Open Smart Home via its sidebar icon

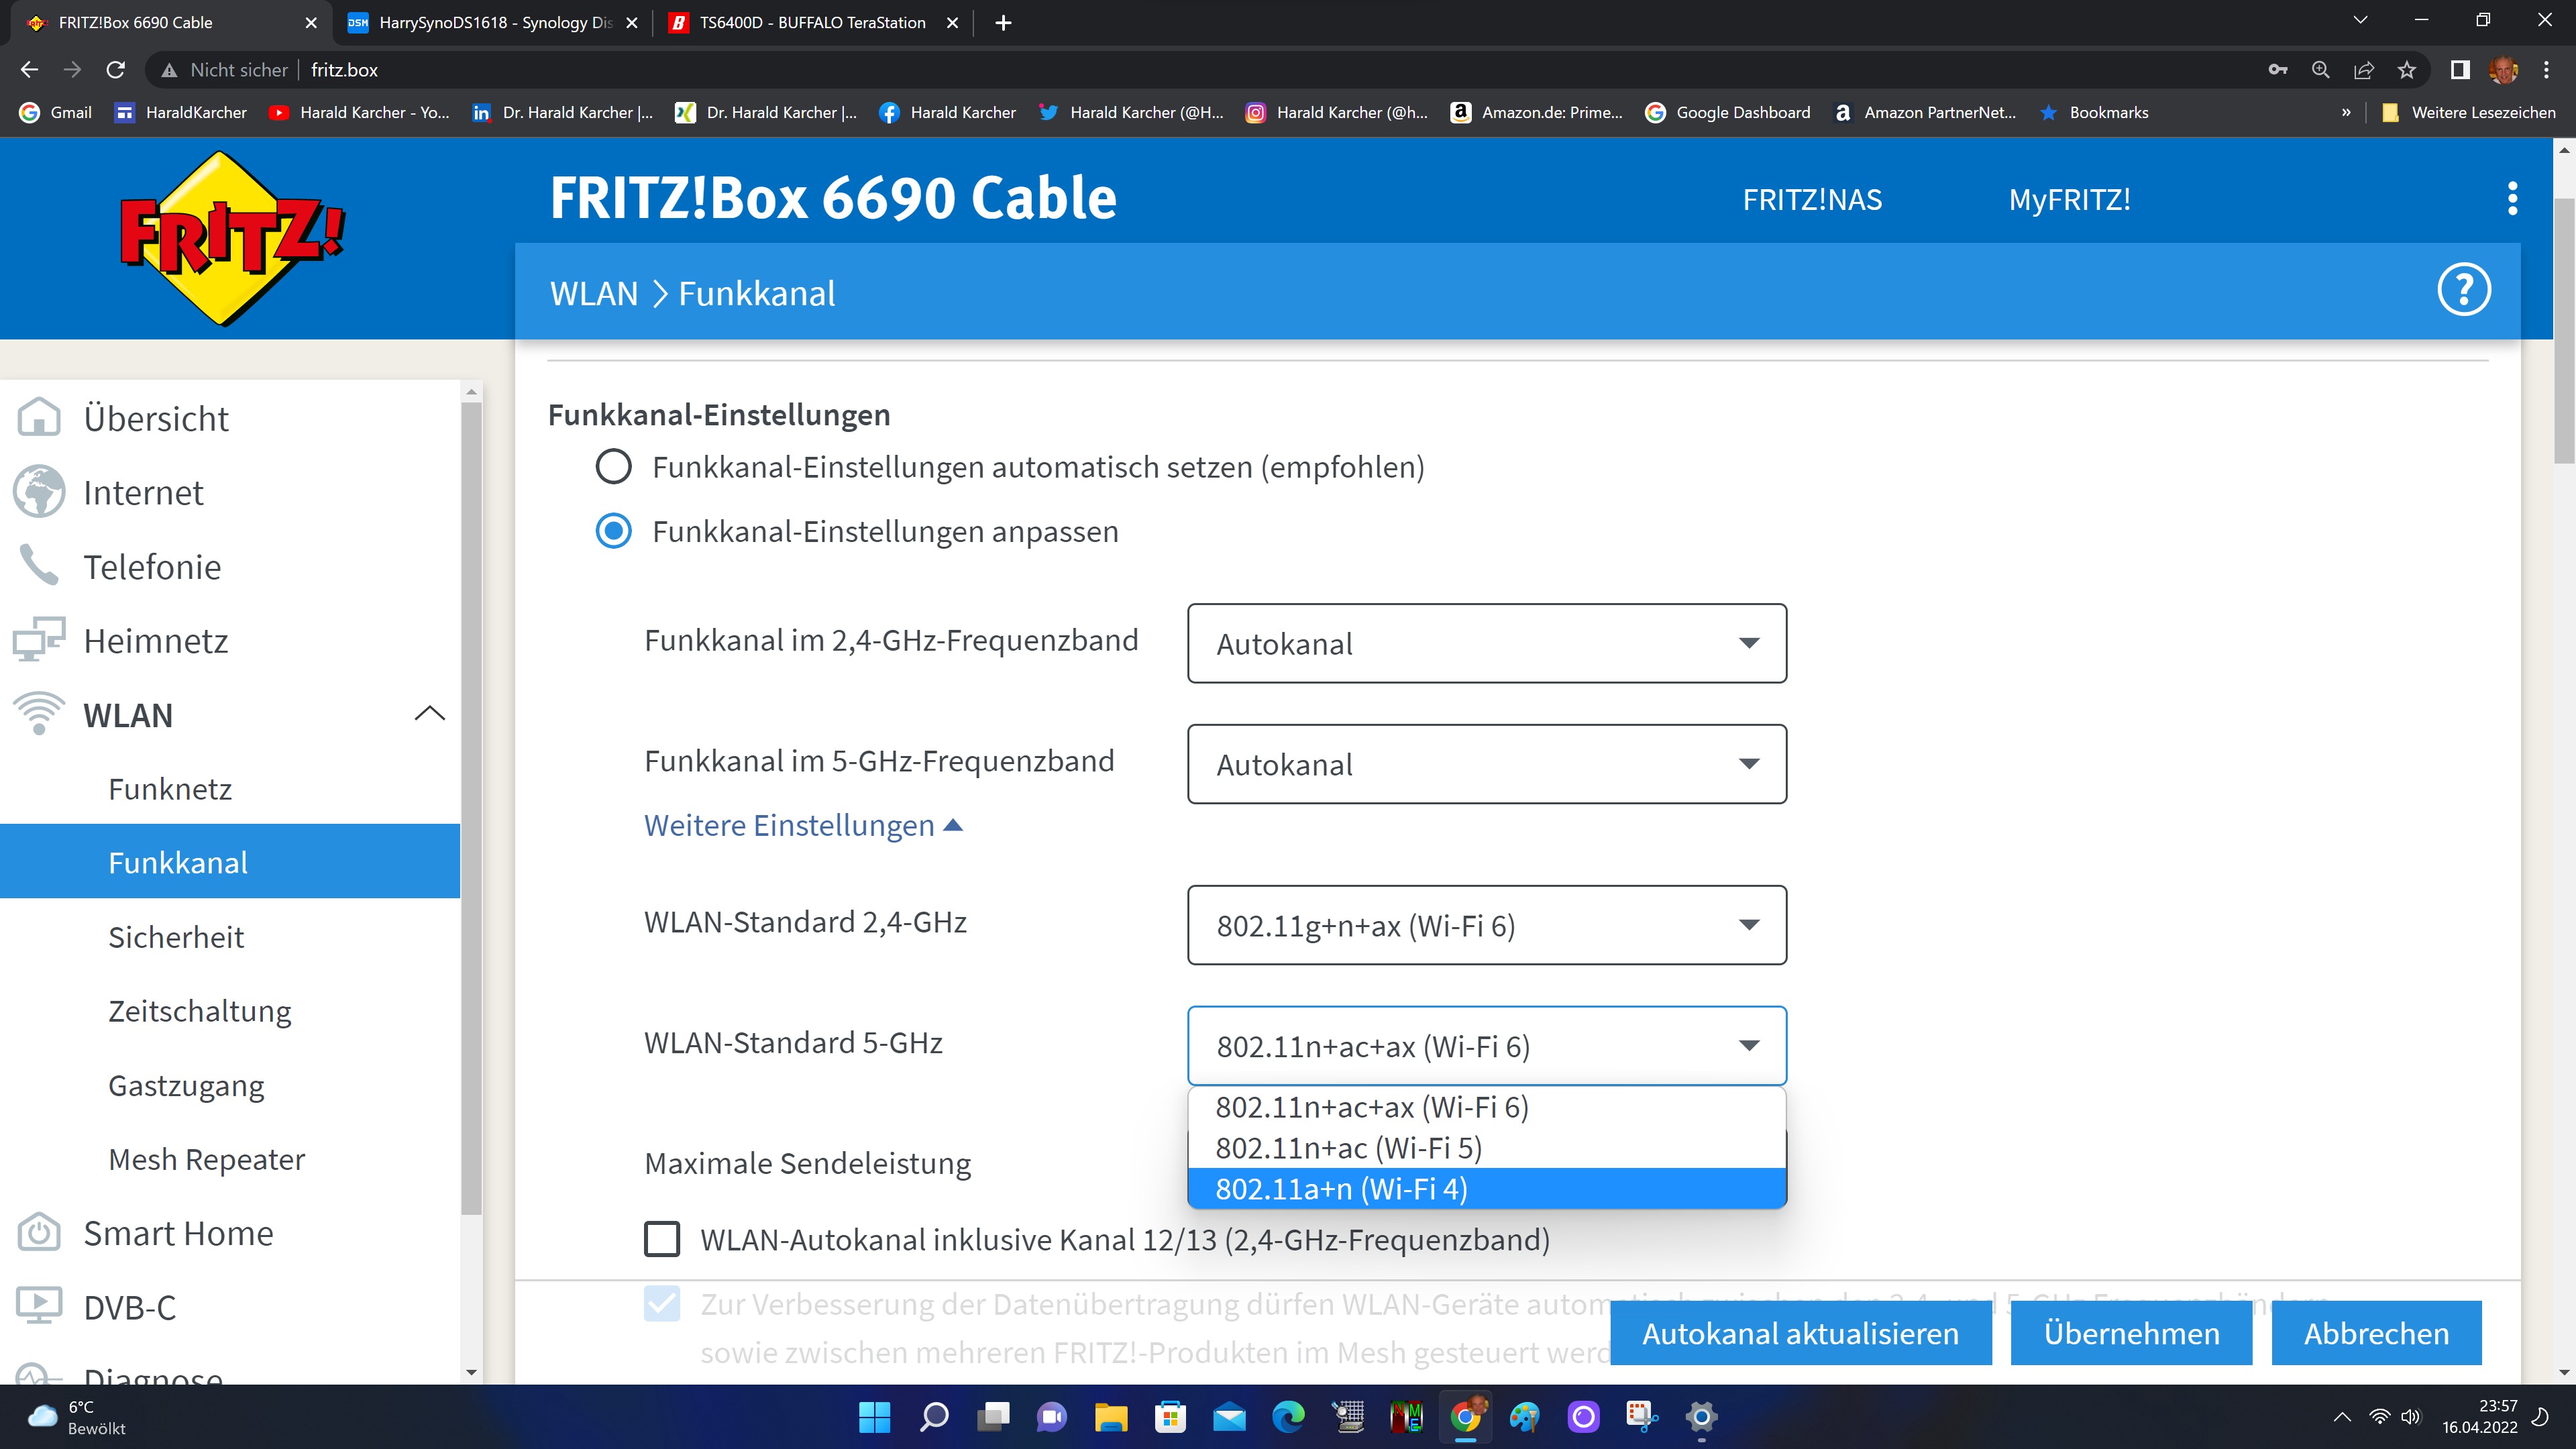pyautogui.click(x=39, y=1233)
